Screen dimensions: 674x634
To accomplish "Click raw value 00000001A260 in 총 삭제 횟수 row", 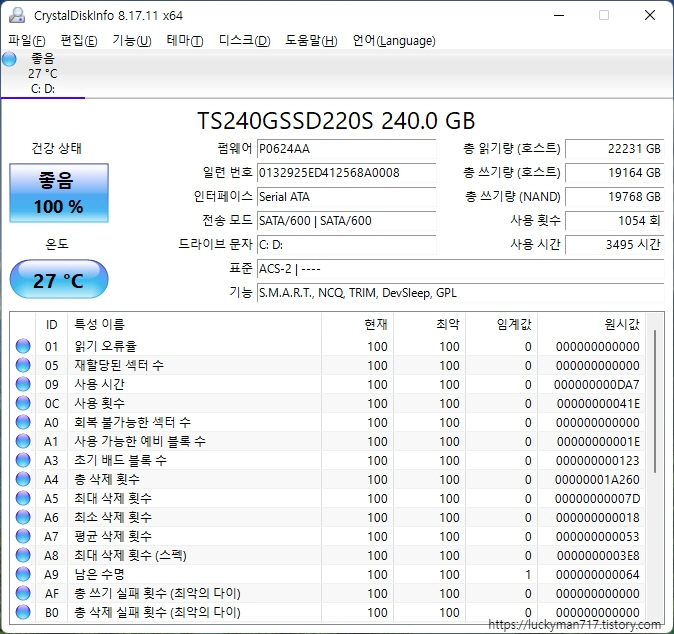I will [x=597, y=479].
